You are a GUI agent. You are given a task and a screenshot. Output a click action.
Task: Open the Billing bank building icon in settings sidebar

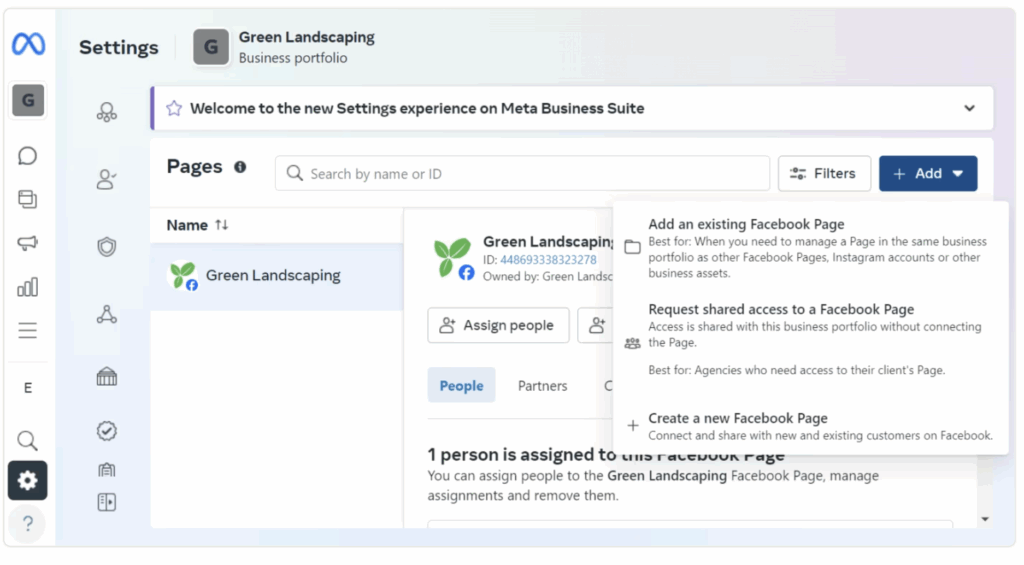106,376
